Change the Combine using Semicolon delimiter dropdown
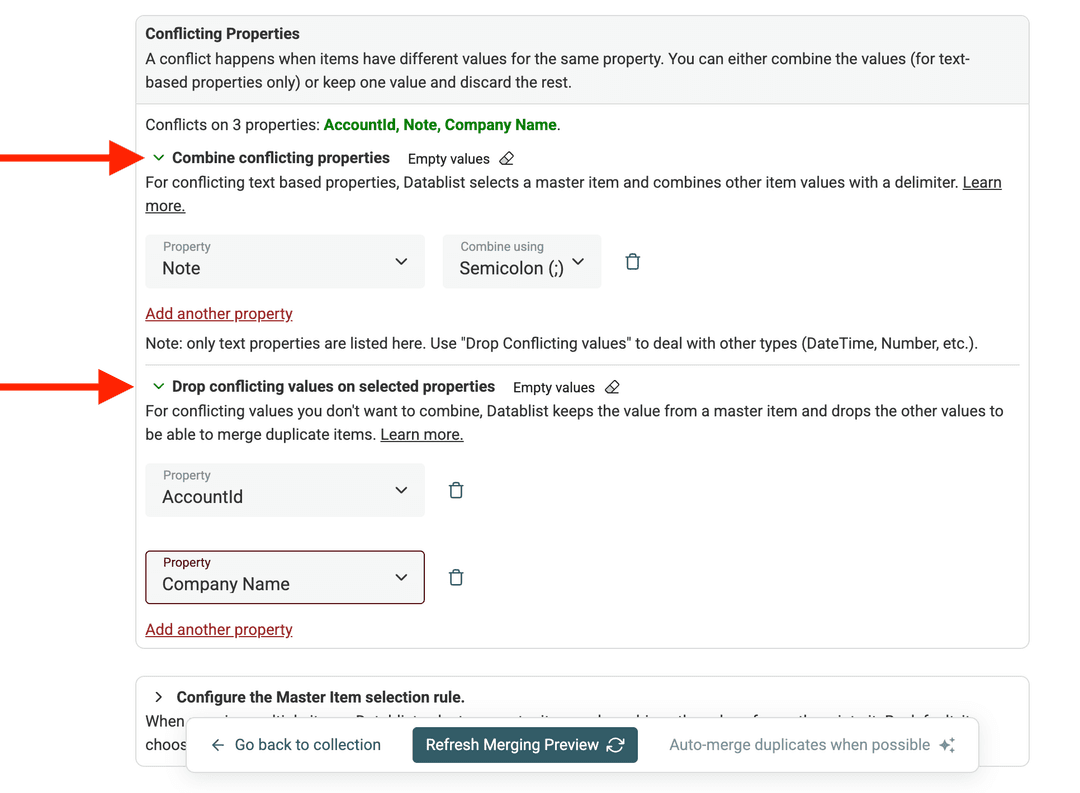Viewport: 1080px width, 793px height. tap(521, 261)
